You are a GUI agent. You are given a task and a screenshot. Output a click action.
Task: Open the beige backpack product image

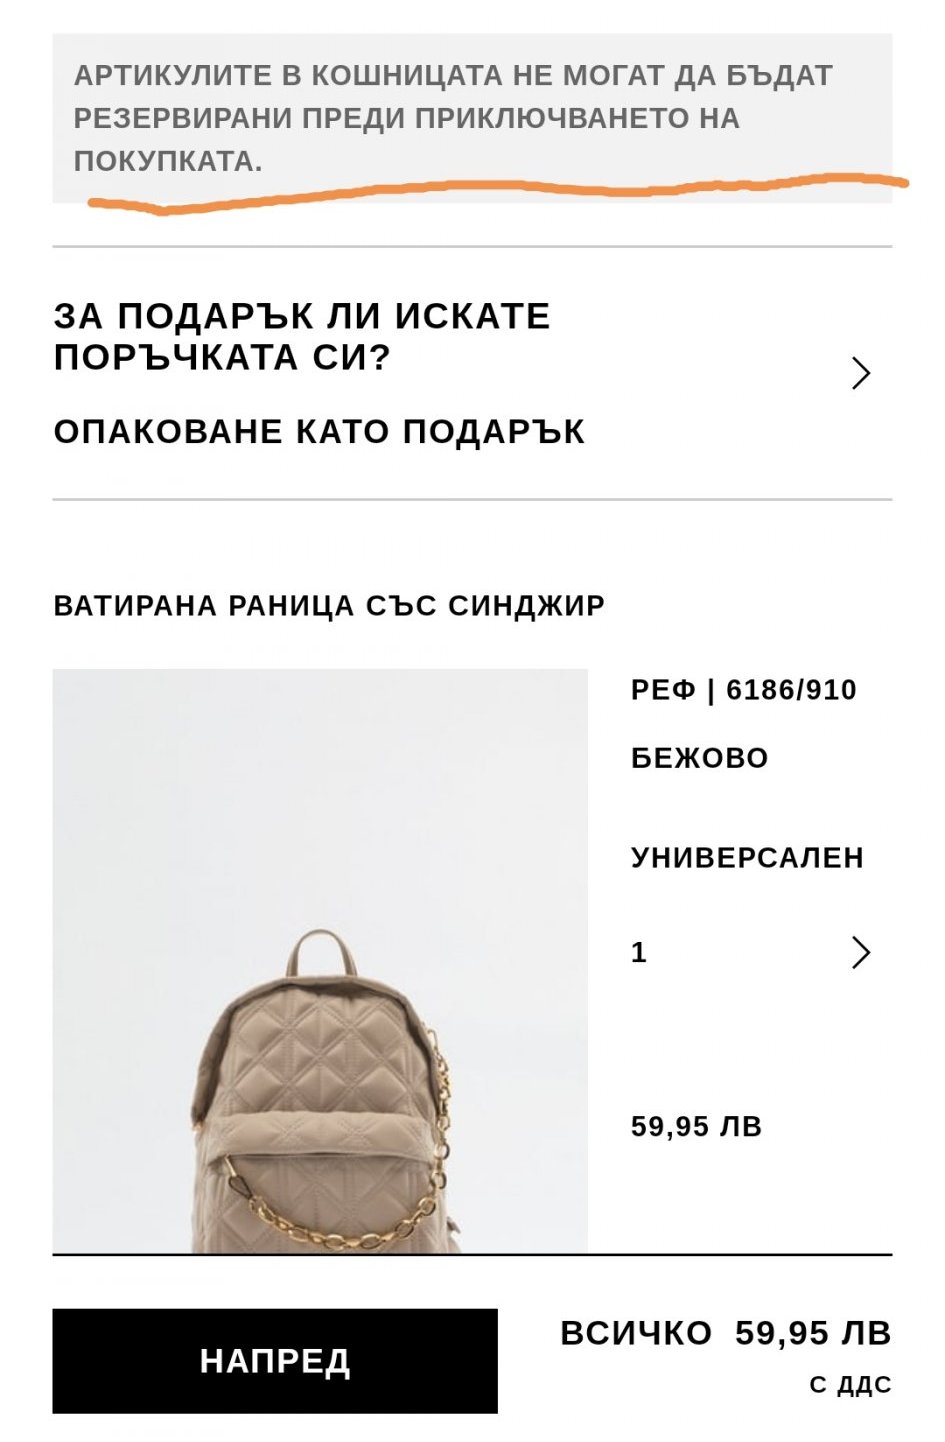pyautogui.click(x=320, y=961)
